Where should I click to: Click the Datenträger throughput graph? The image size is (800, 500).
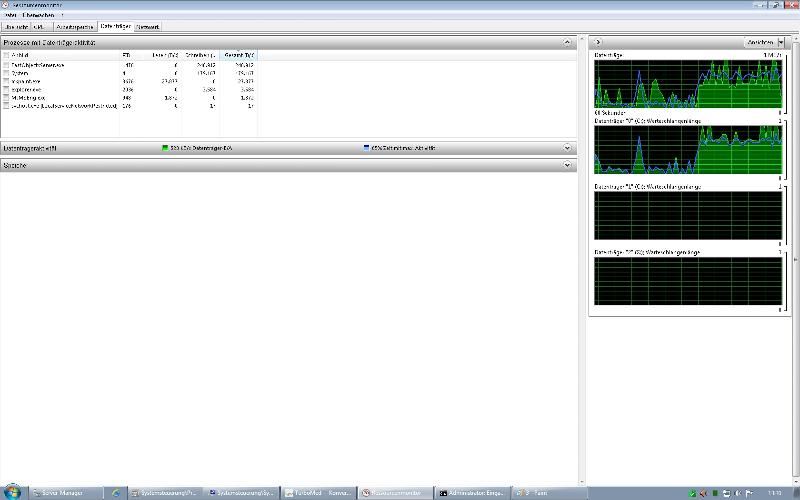pyautogui.click(x=688, y=84)
